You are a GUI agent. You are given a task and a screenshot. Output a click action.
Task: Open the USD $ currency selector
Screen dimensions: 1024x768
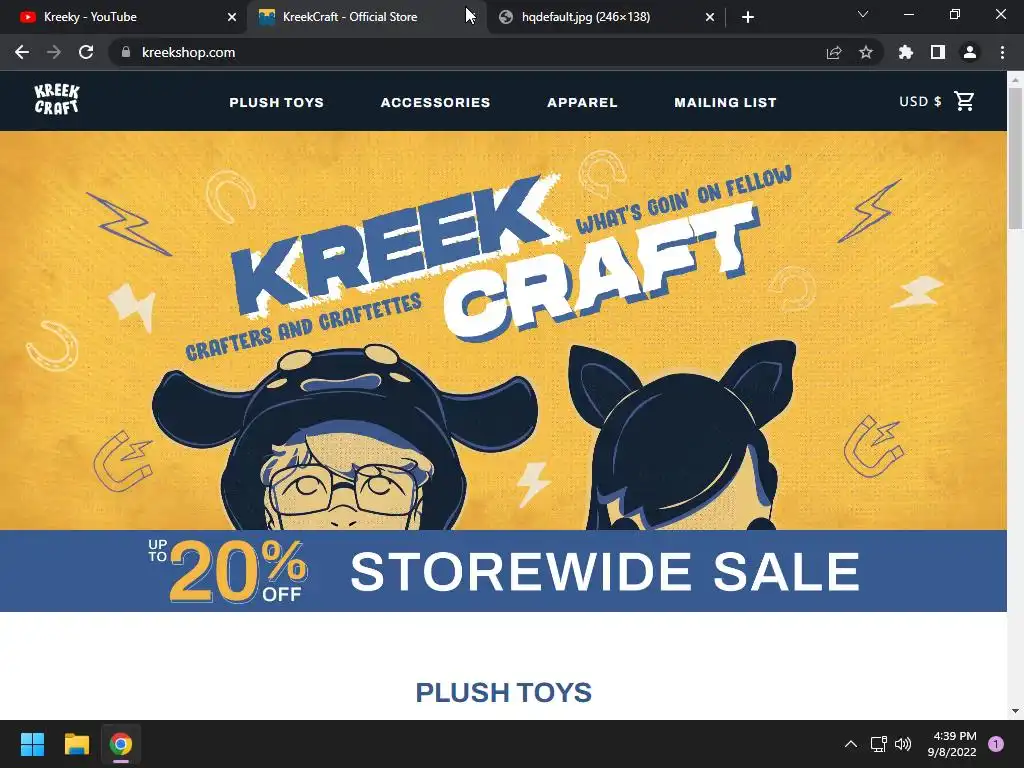point(920,101)
